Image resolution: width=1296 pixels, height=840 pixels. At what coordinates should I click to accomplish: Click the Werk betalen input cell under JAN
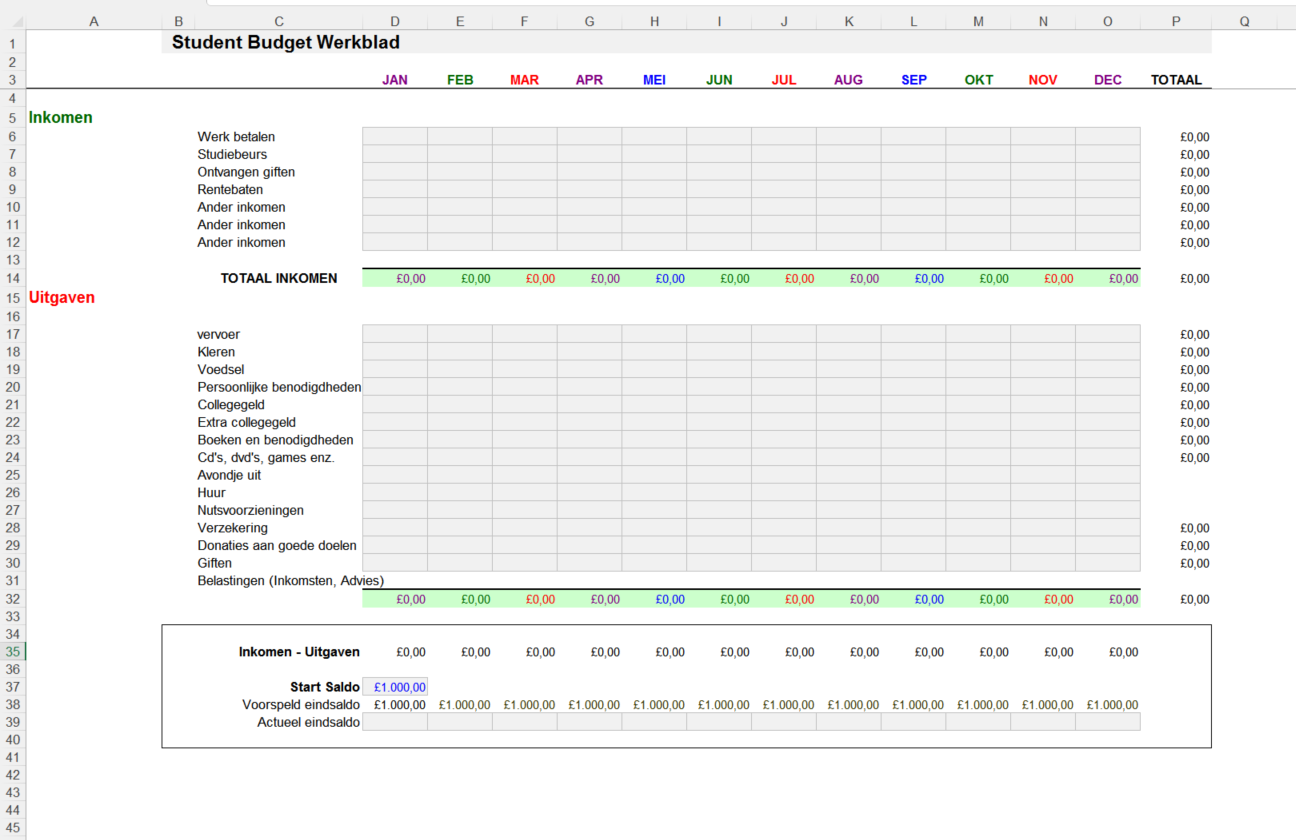tap(395, 137)
